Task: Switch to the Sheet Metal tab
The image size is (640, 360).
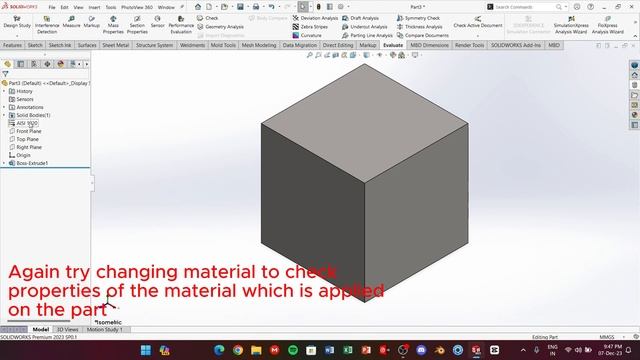Action: [116, 45]
